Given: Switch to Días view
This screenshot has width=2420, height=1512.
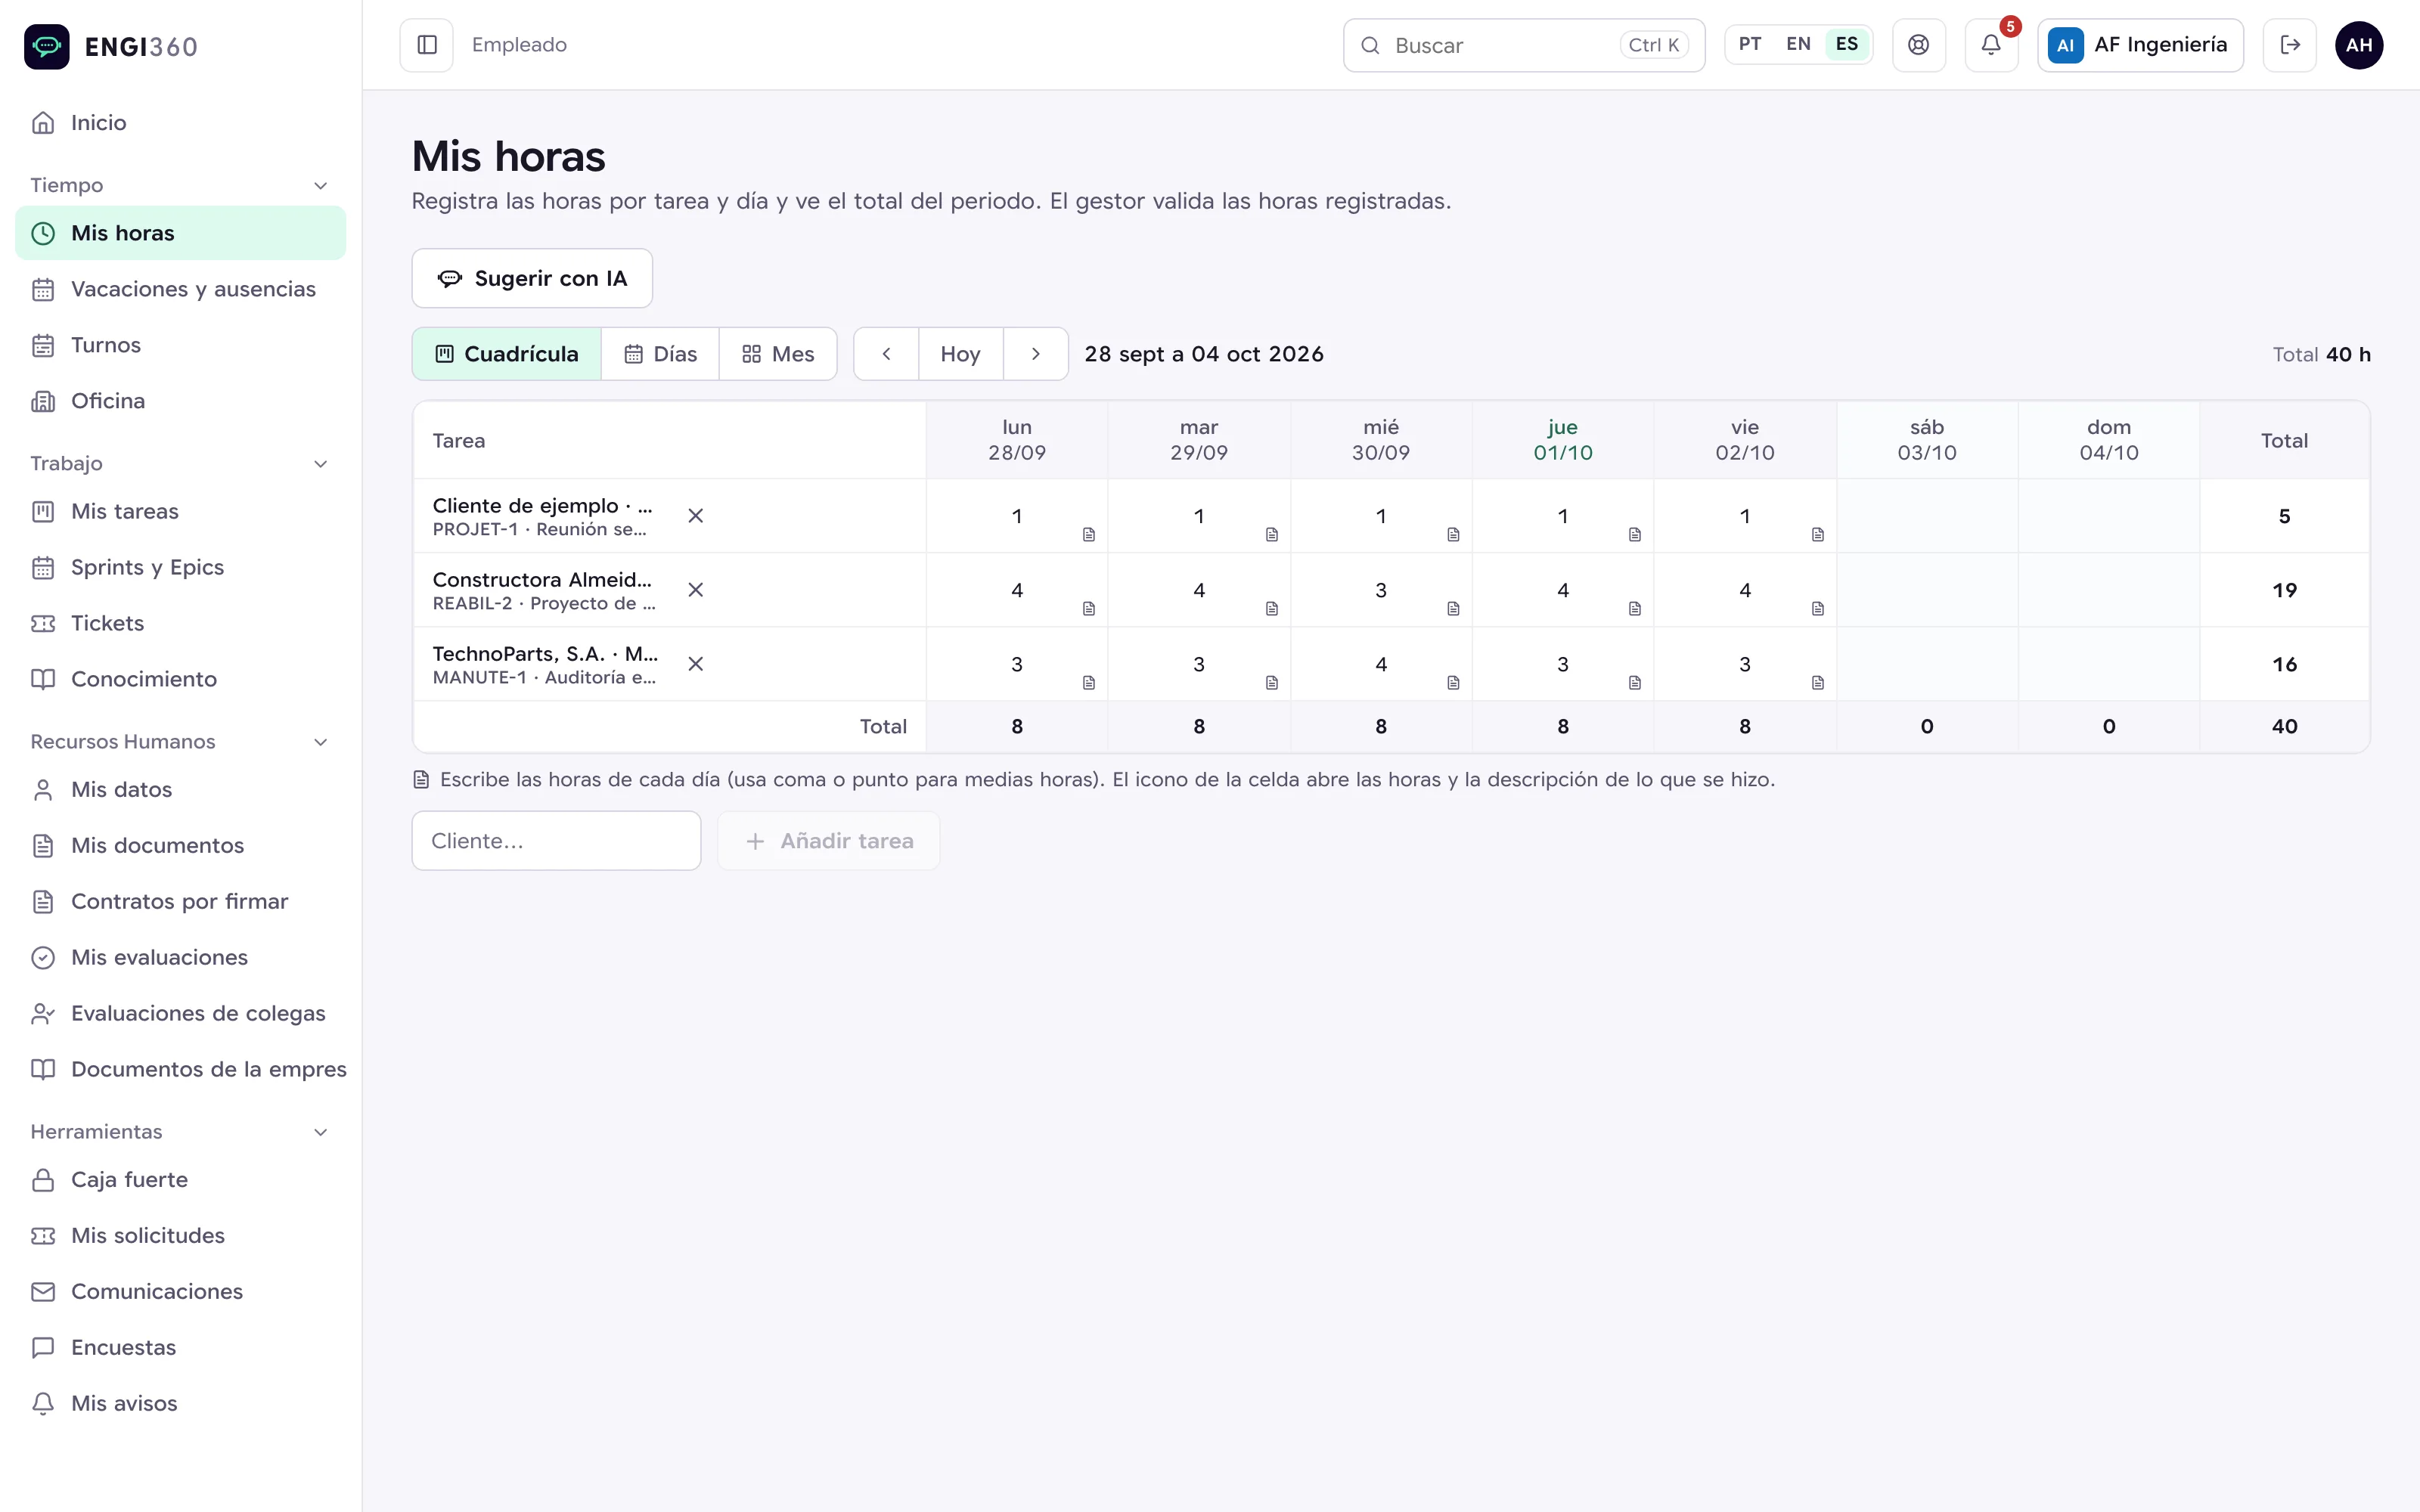Looking at the screenshot, I should (x=660, y=354).
